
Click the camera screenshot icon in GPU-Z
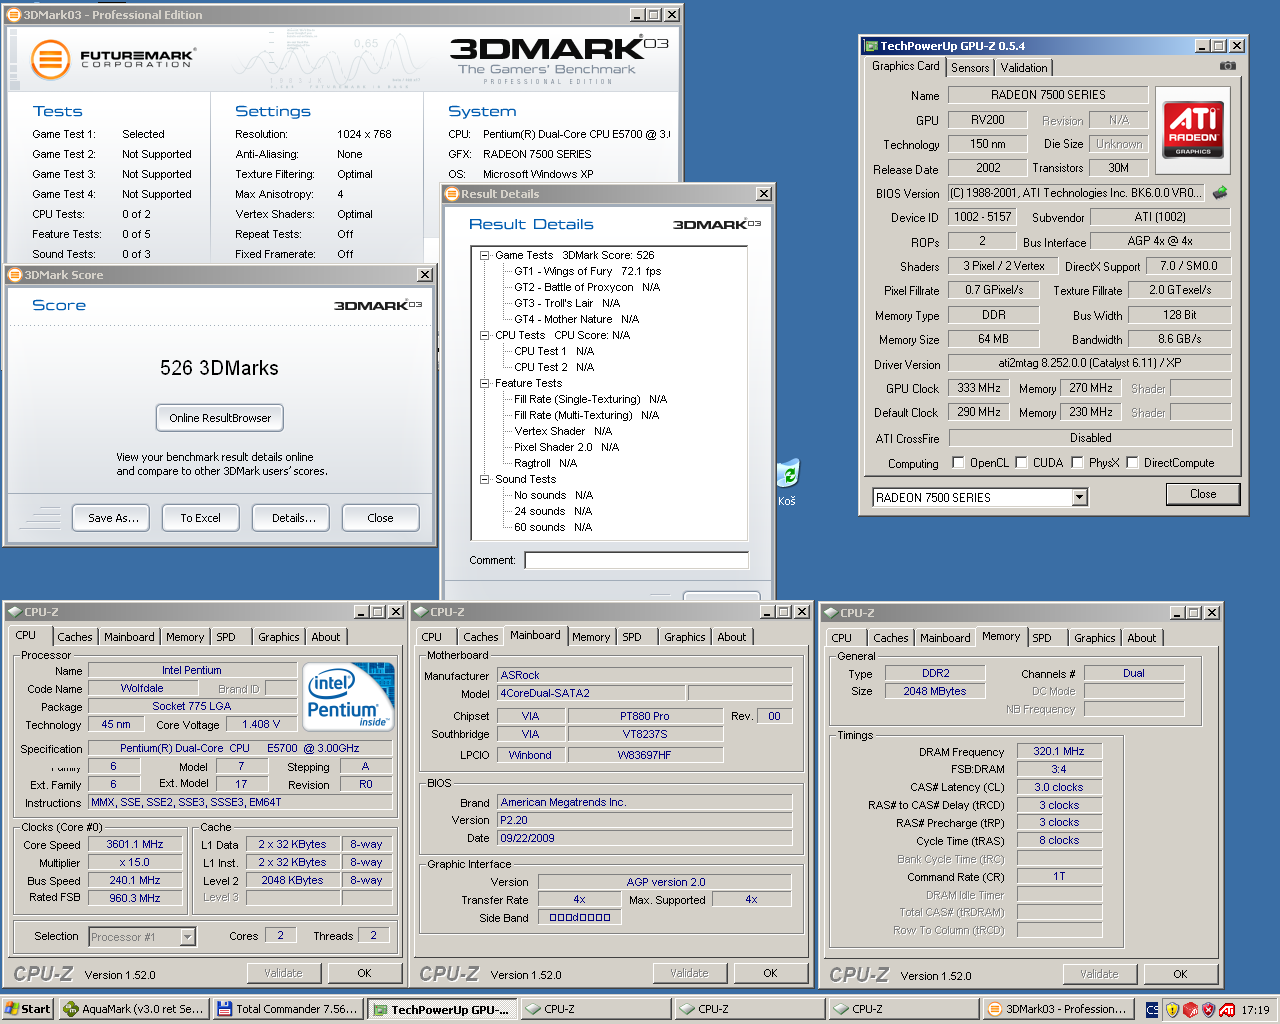pos(1228,66)
